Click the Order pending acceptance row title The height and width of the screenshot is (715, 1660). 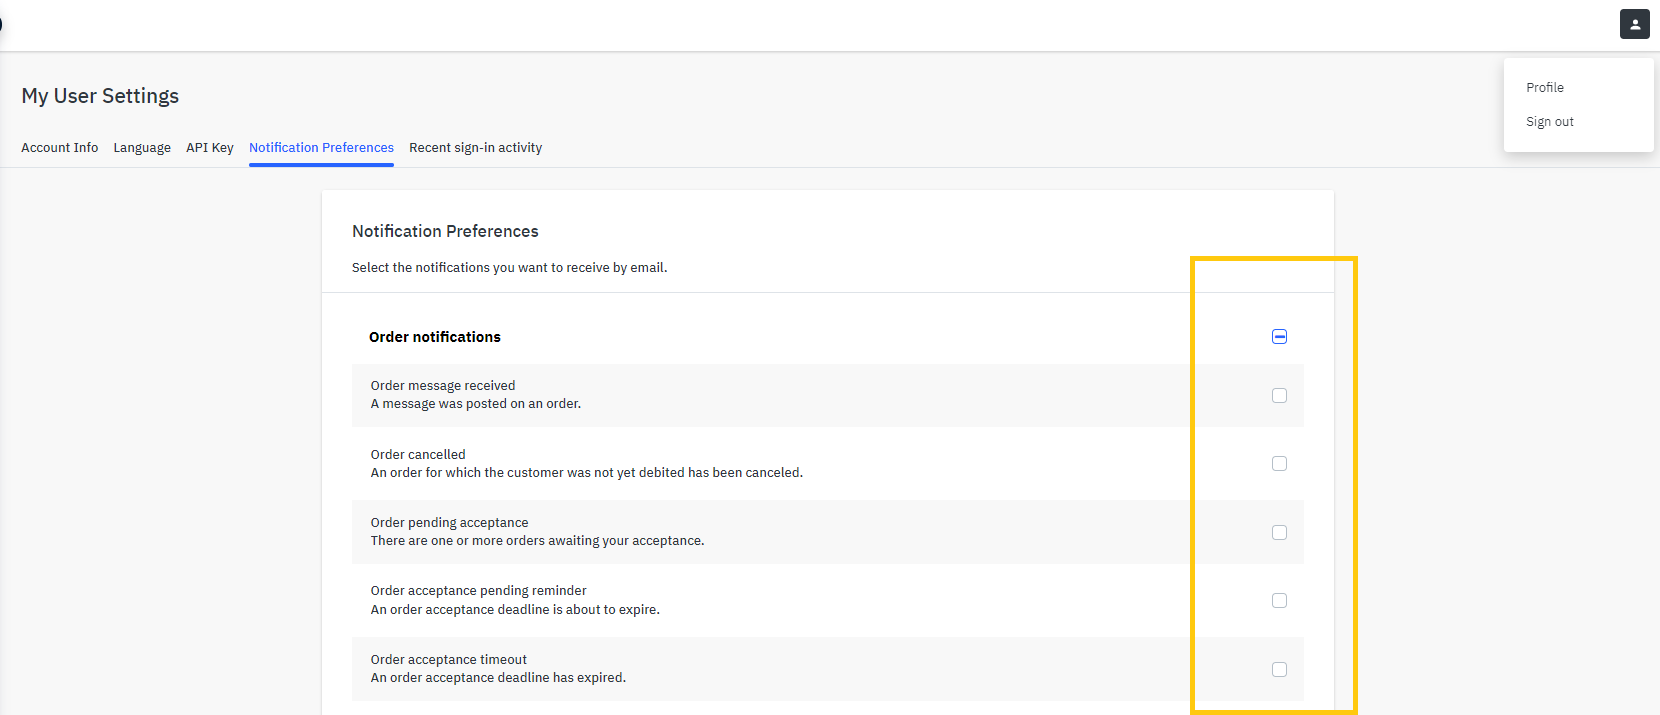tap(449, 523)
